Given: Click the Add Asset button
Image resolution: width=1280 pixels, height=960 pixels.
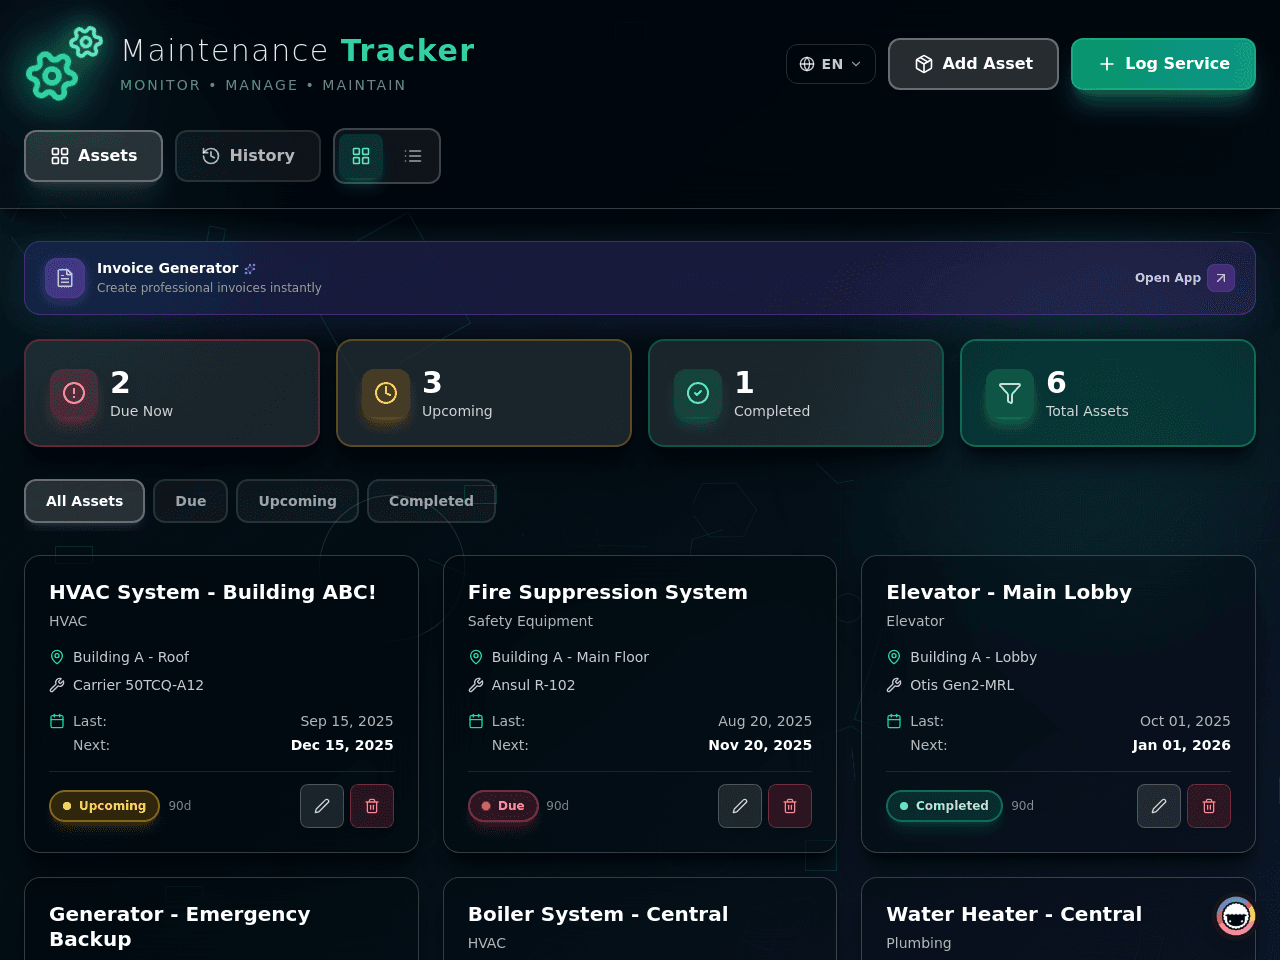Looking at the screenshot, I should click(973, 64).
